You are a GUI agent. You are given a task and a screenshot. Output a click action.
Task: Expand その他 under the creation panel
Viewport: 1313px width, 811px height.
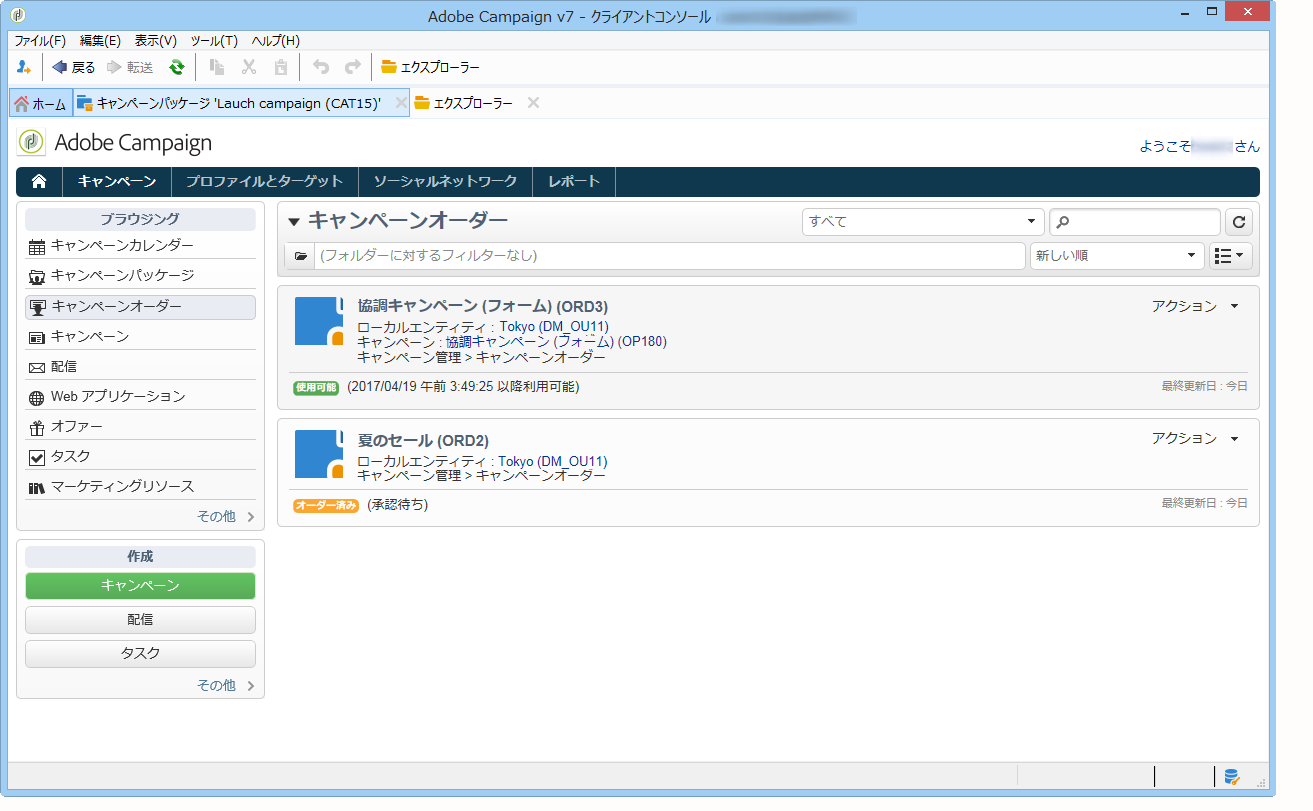click(225, 686)
